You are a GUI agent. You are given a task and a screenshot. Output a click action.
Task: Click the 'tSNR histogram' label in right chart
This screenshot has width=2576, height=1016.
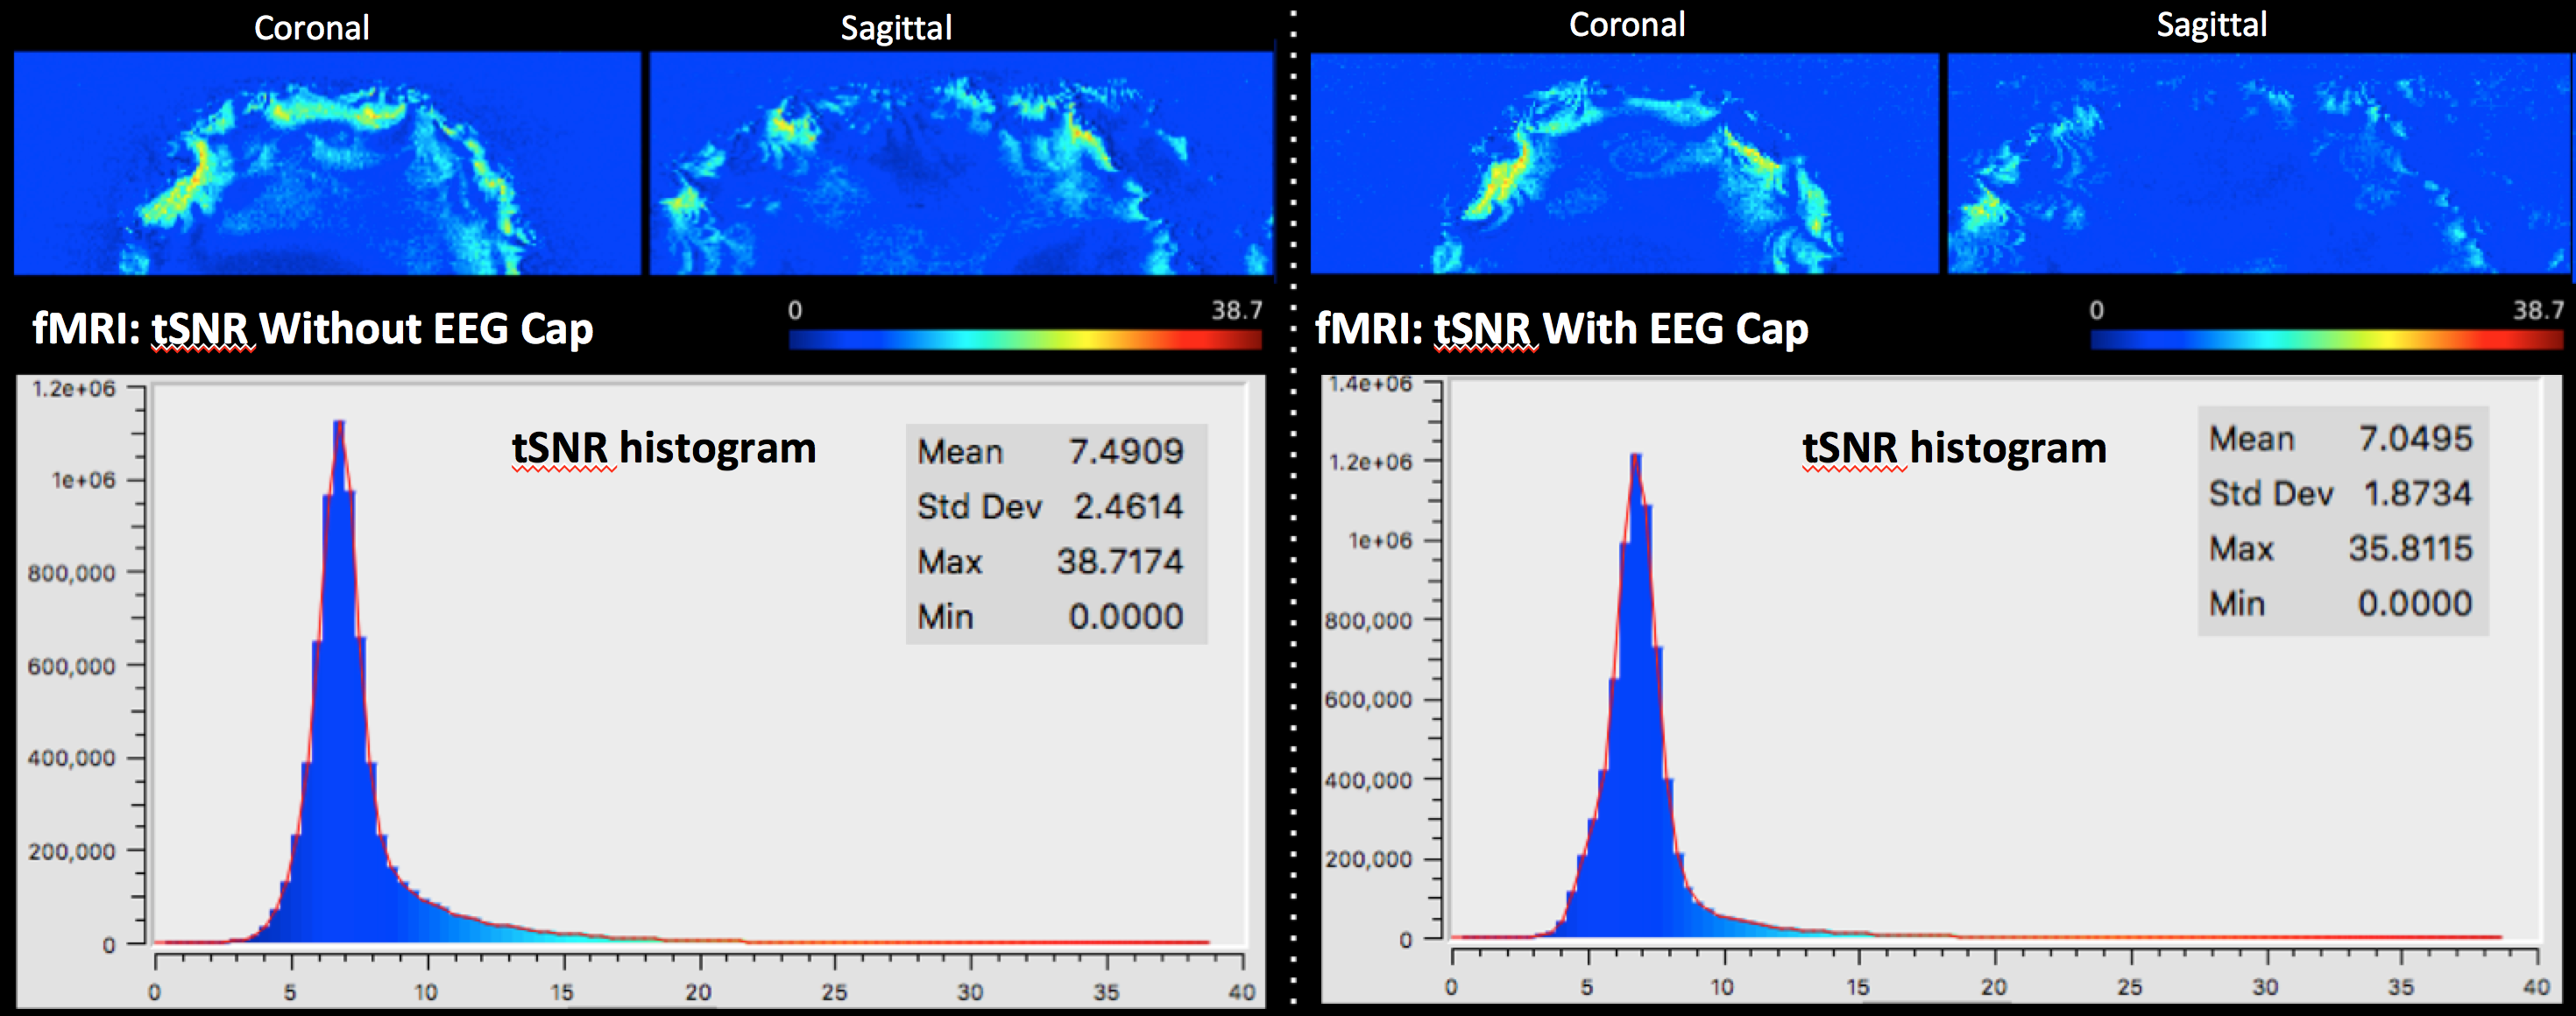pyautogui.click(x=1954, y=448)
